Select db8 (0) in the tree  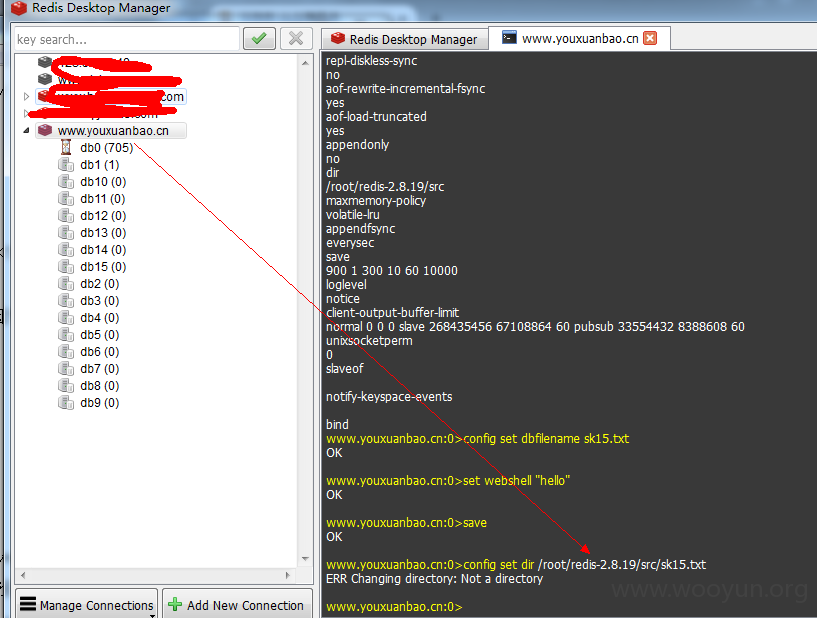tap(100, 386)
